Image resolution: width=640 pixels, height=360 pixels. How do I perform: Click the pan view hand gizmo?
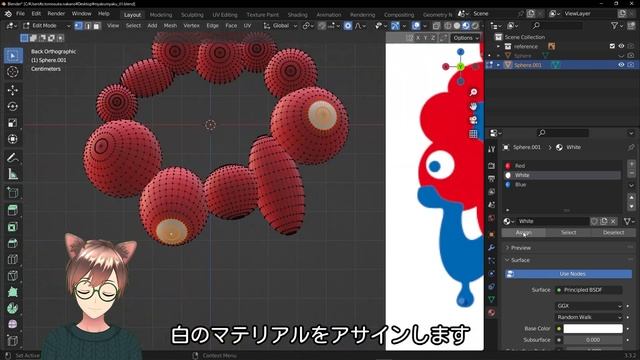tap(473, 106)
